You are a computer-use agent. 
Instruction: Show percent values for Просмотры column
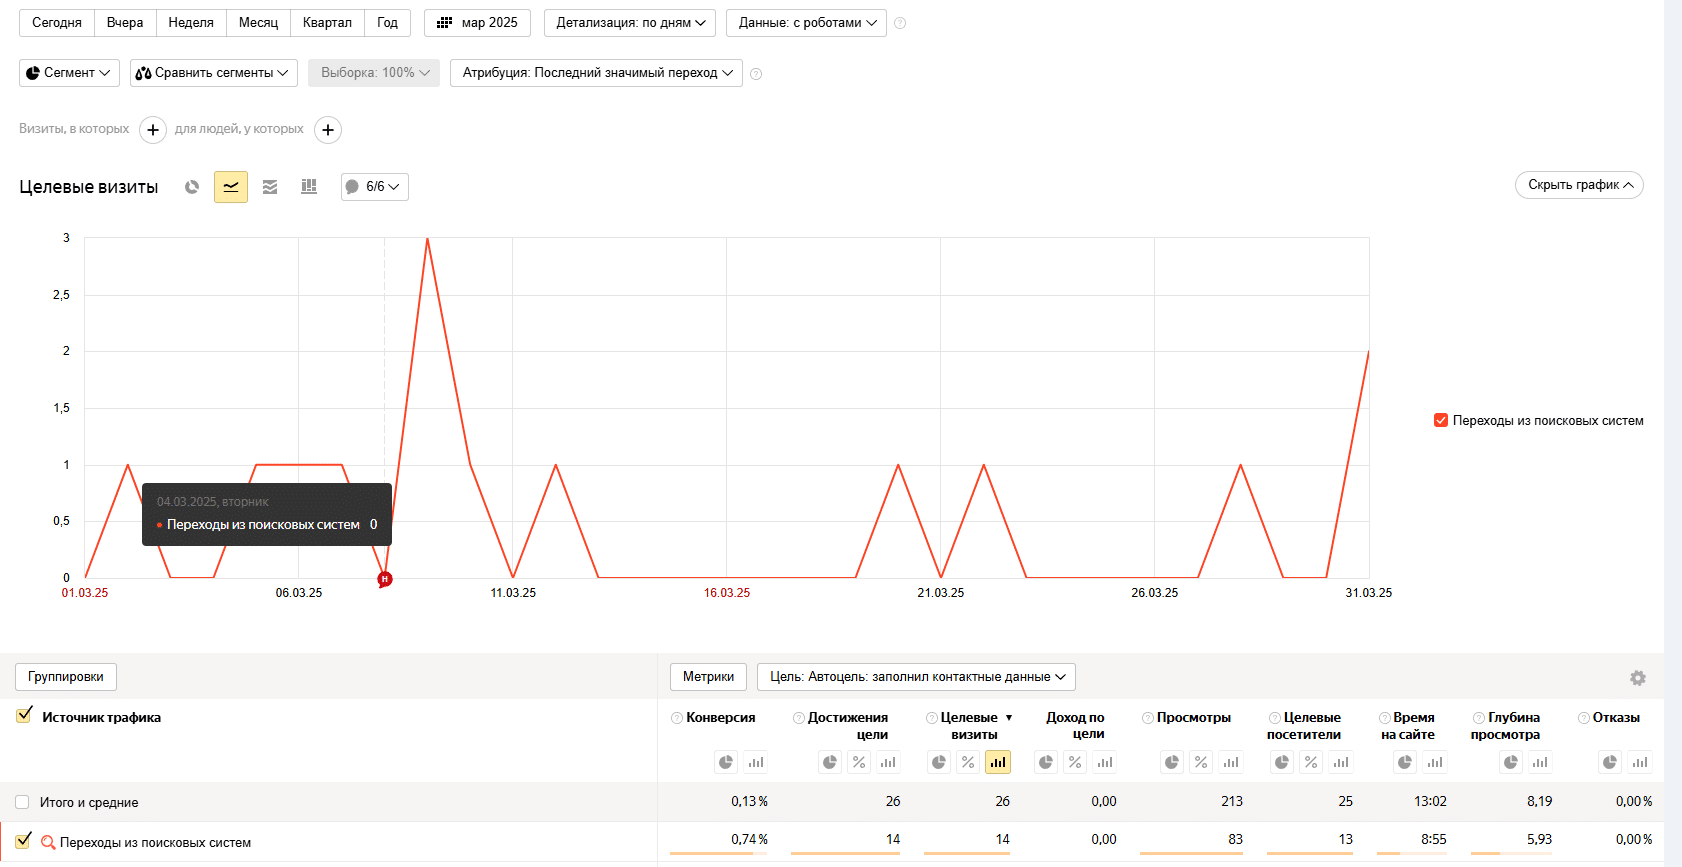pos(1201,762)
